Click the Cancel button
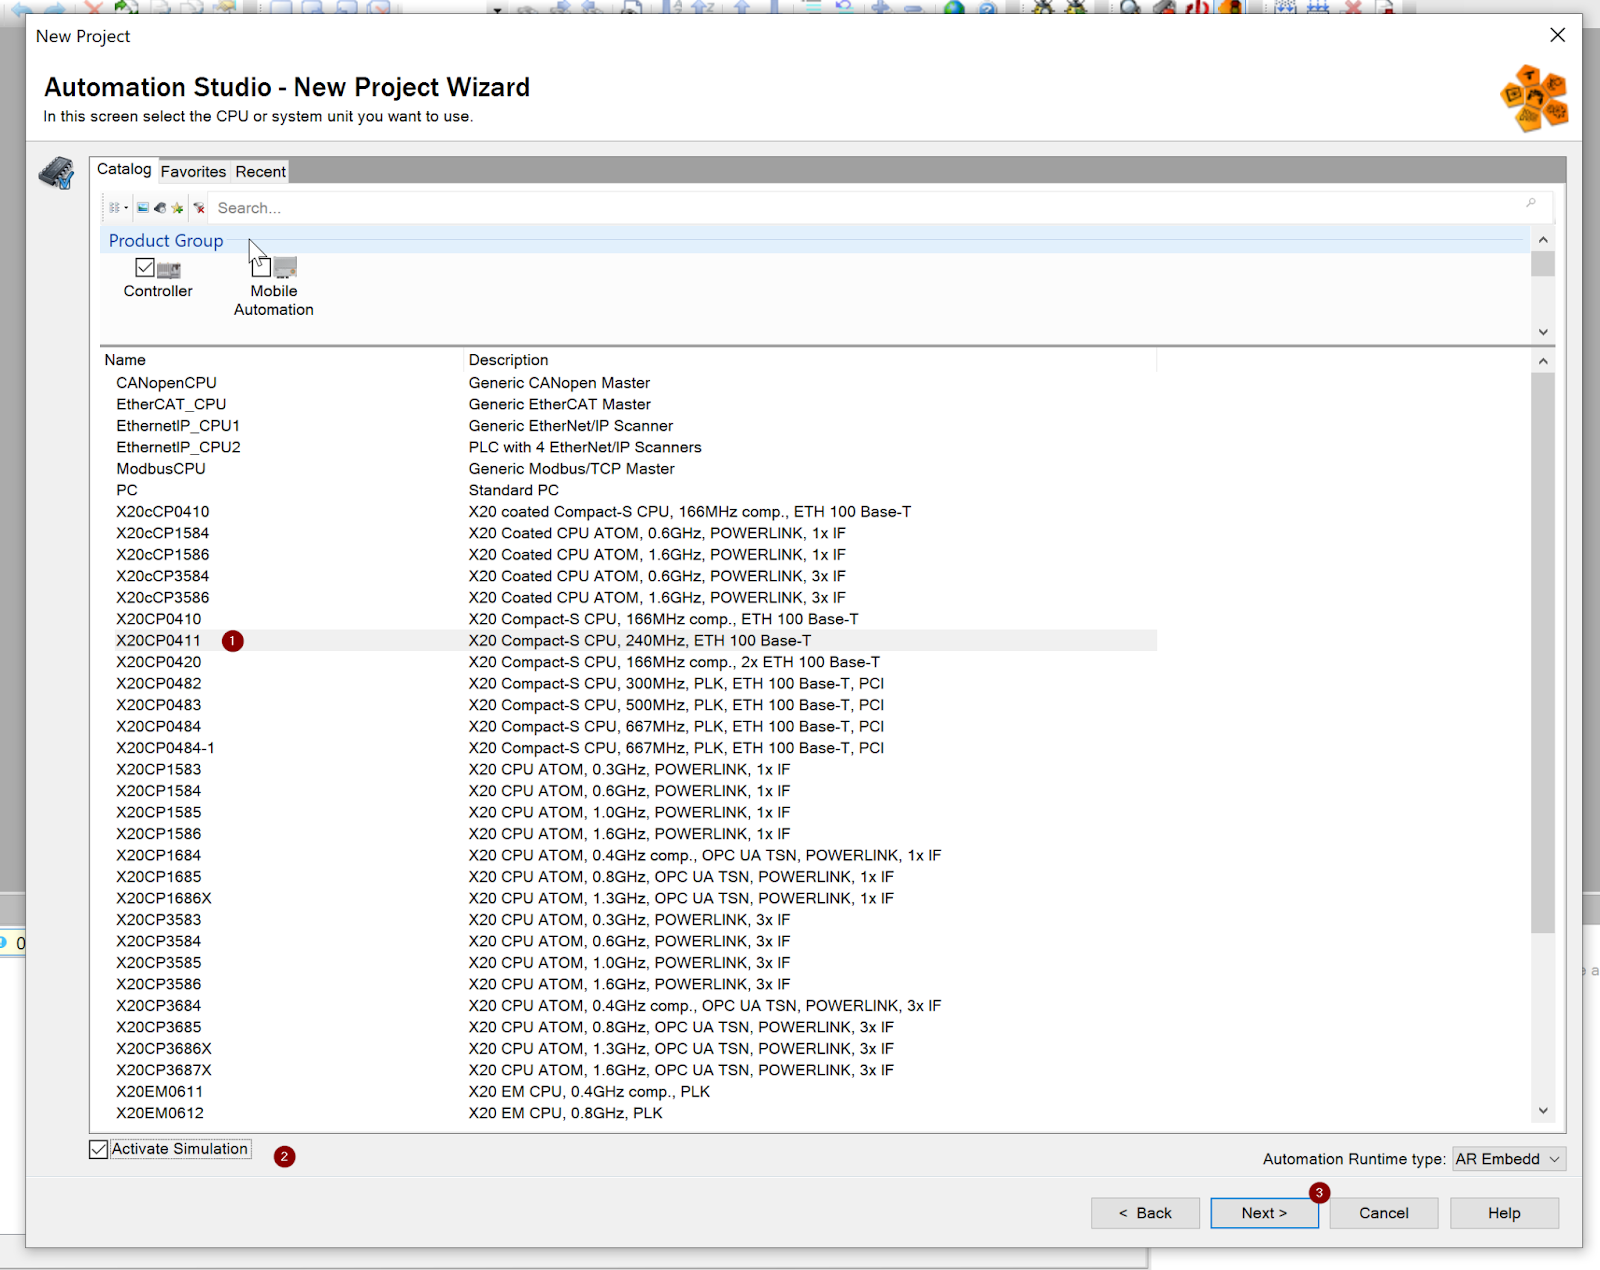The image size is (1600, 1270). point(1384,1213)
